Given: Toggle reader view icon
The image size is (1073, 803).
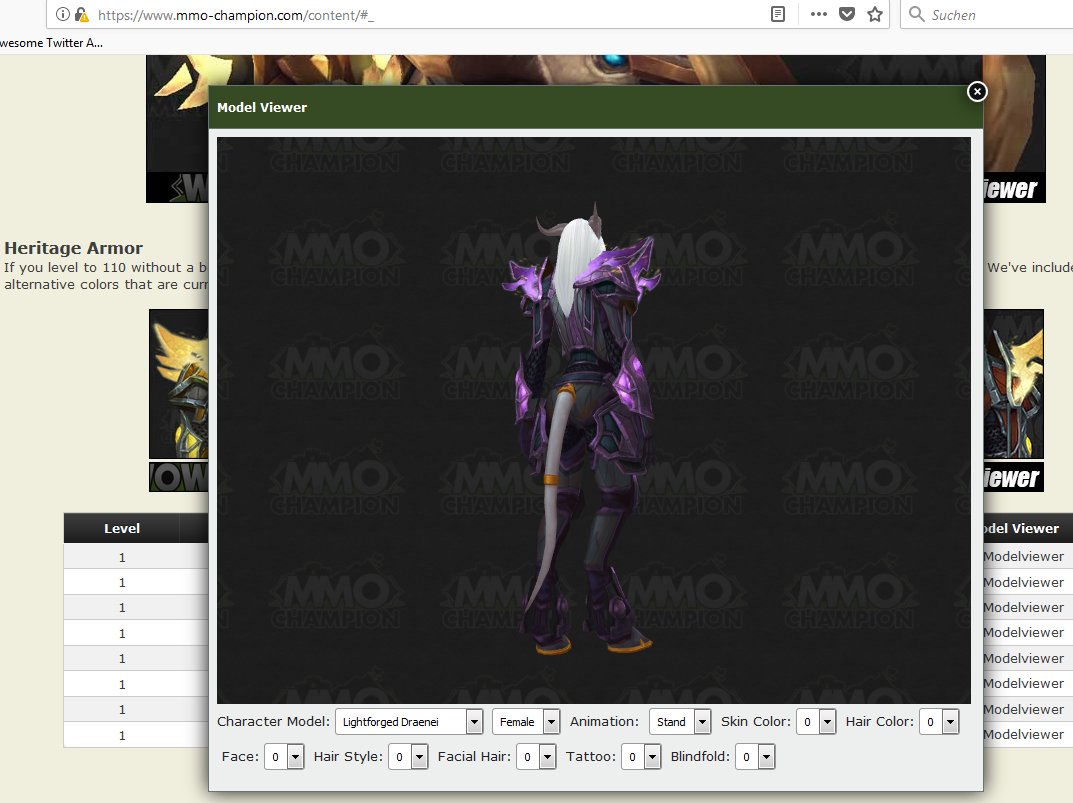Looking at the screenshot, I should [x=777, y=14].
